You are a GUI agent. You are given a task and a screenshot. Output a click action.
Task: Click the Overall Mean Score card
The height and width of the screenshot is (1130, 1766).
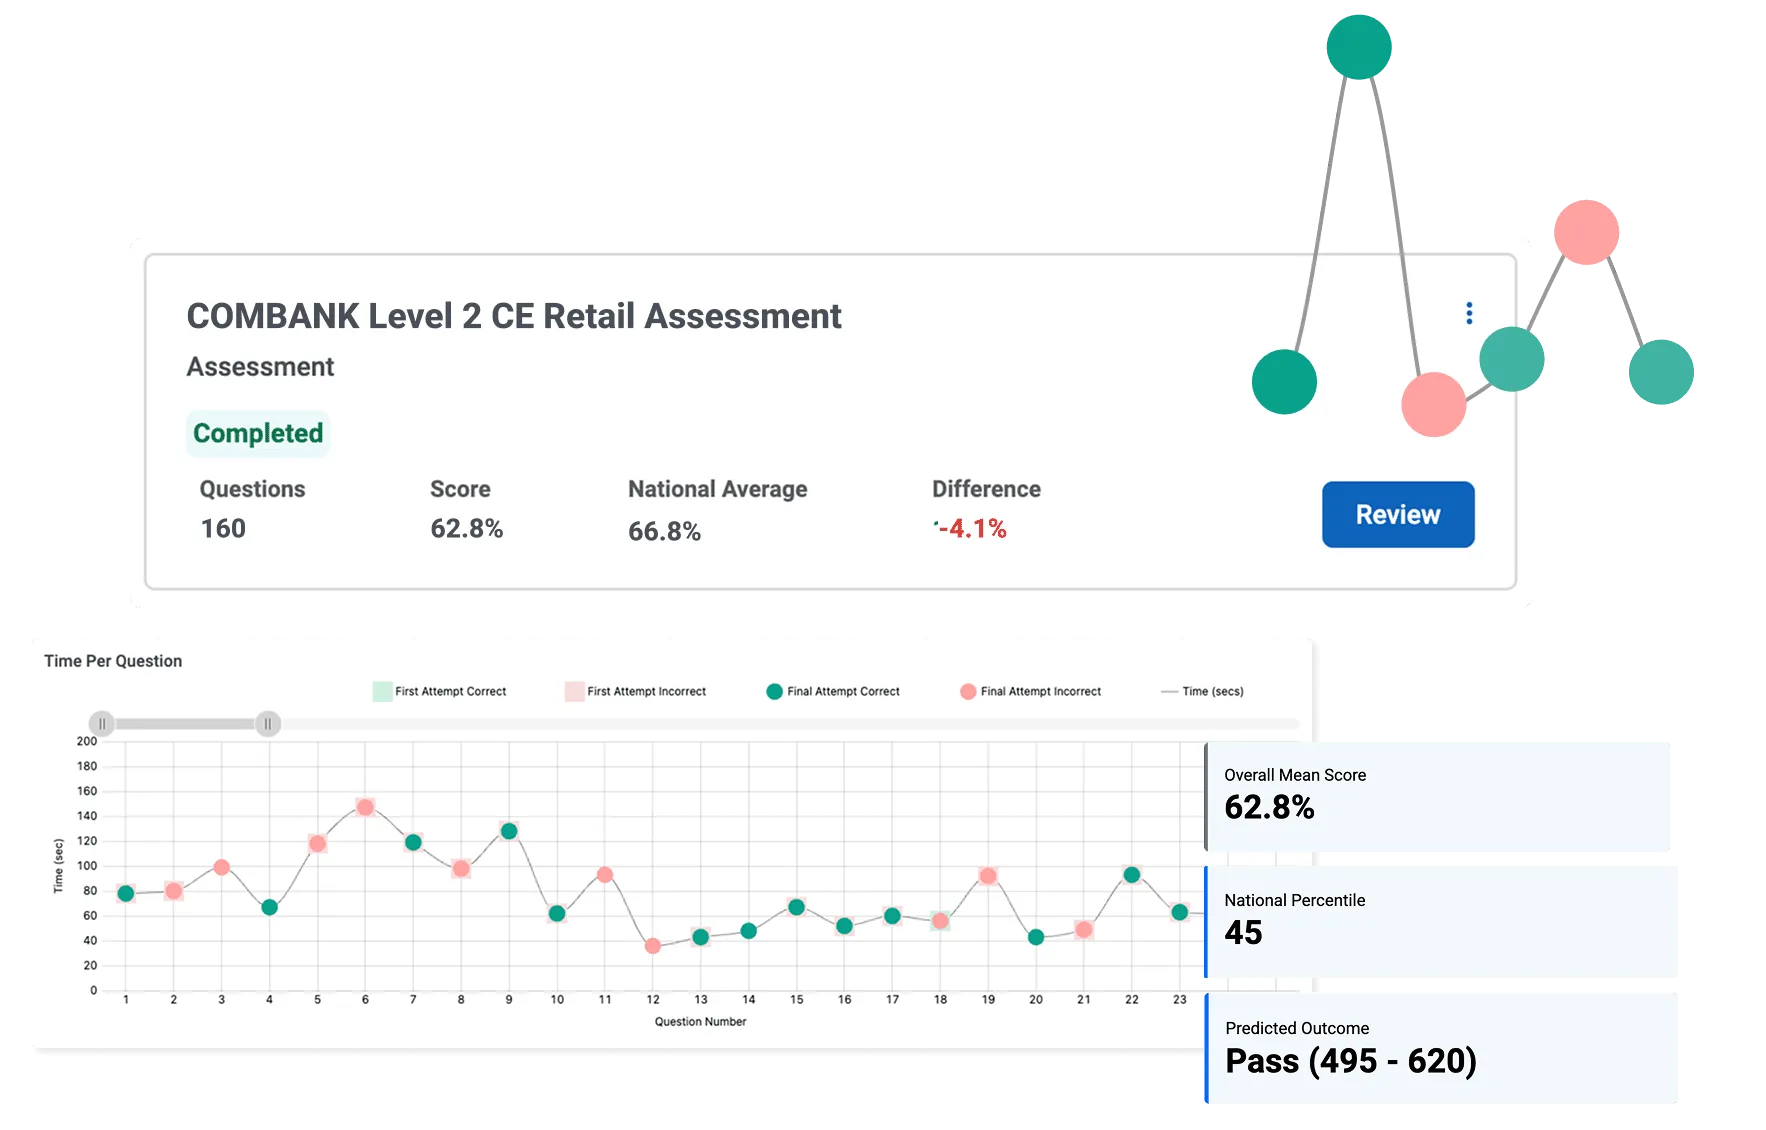coord(1440,794)
